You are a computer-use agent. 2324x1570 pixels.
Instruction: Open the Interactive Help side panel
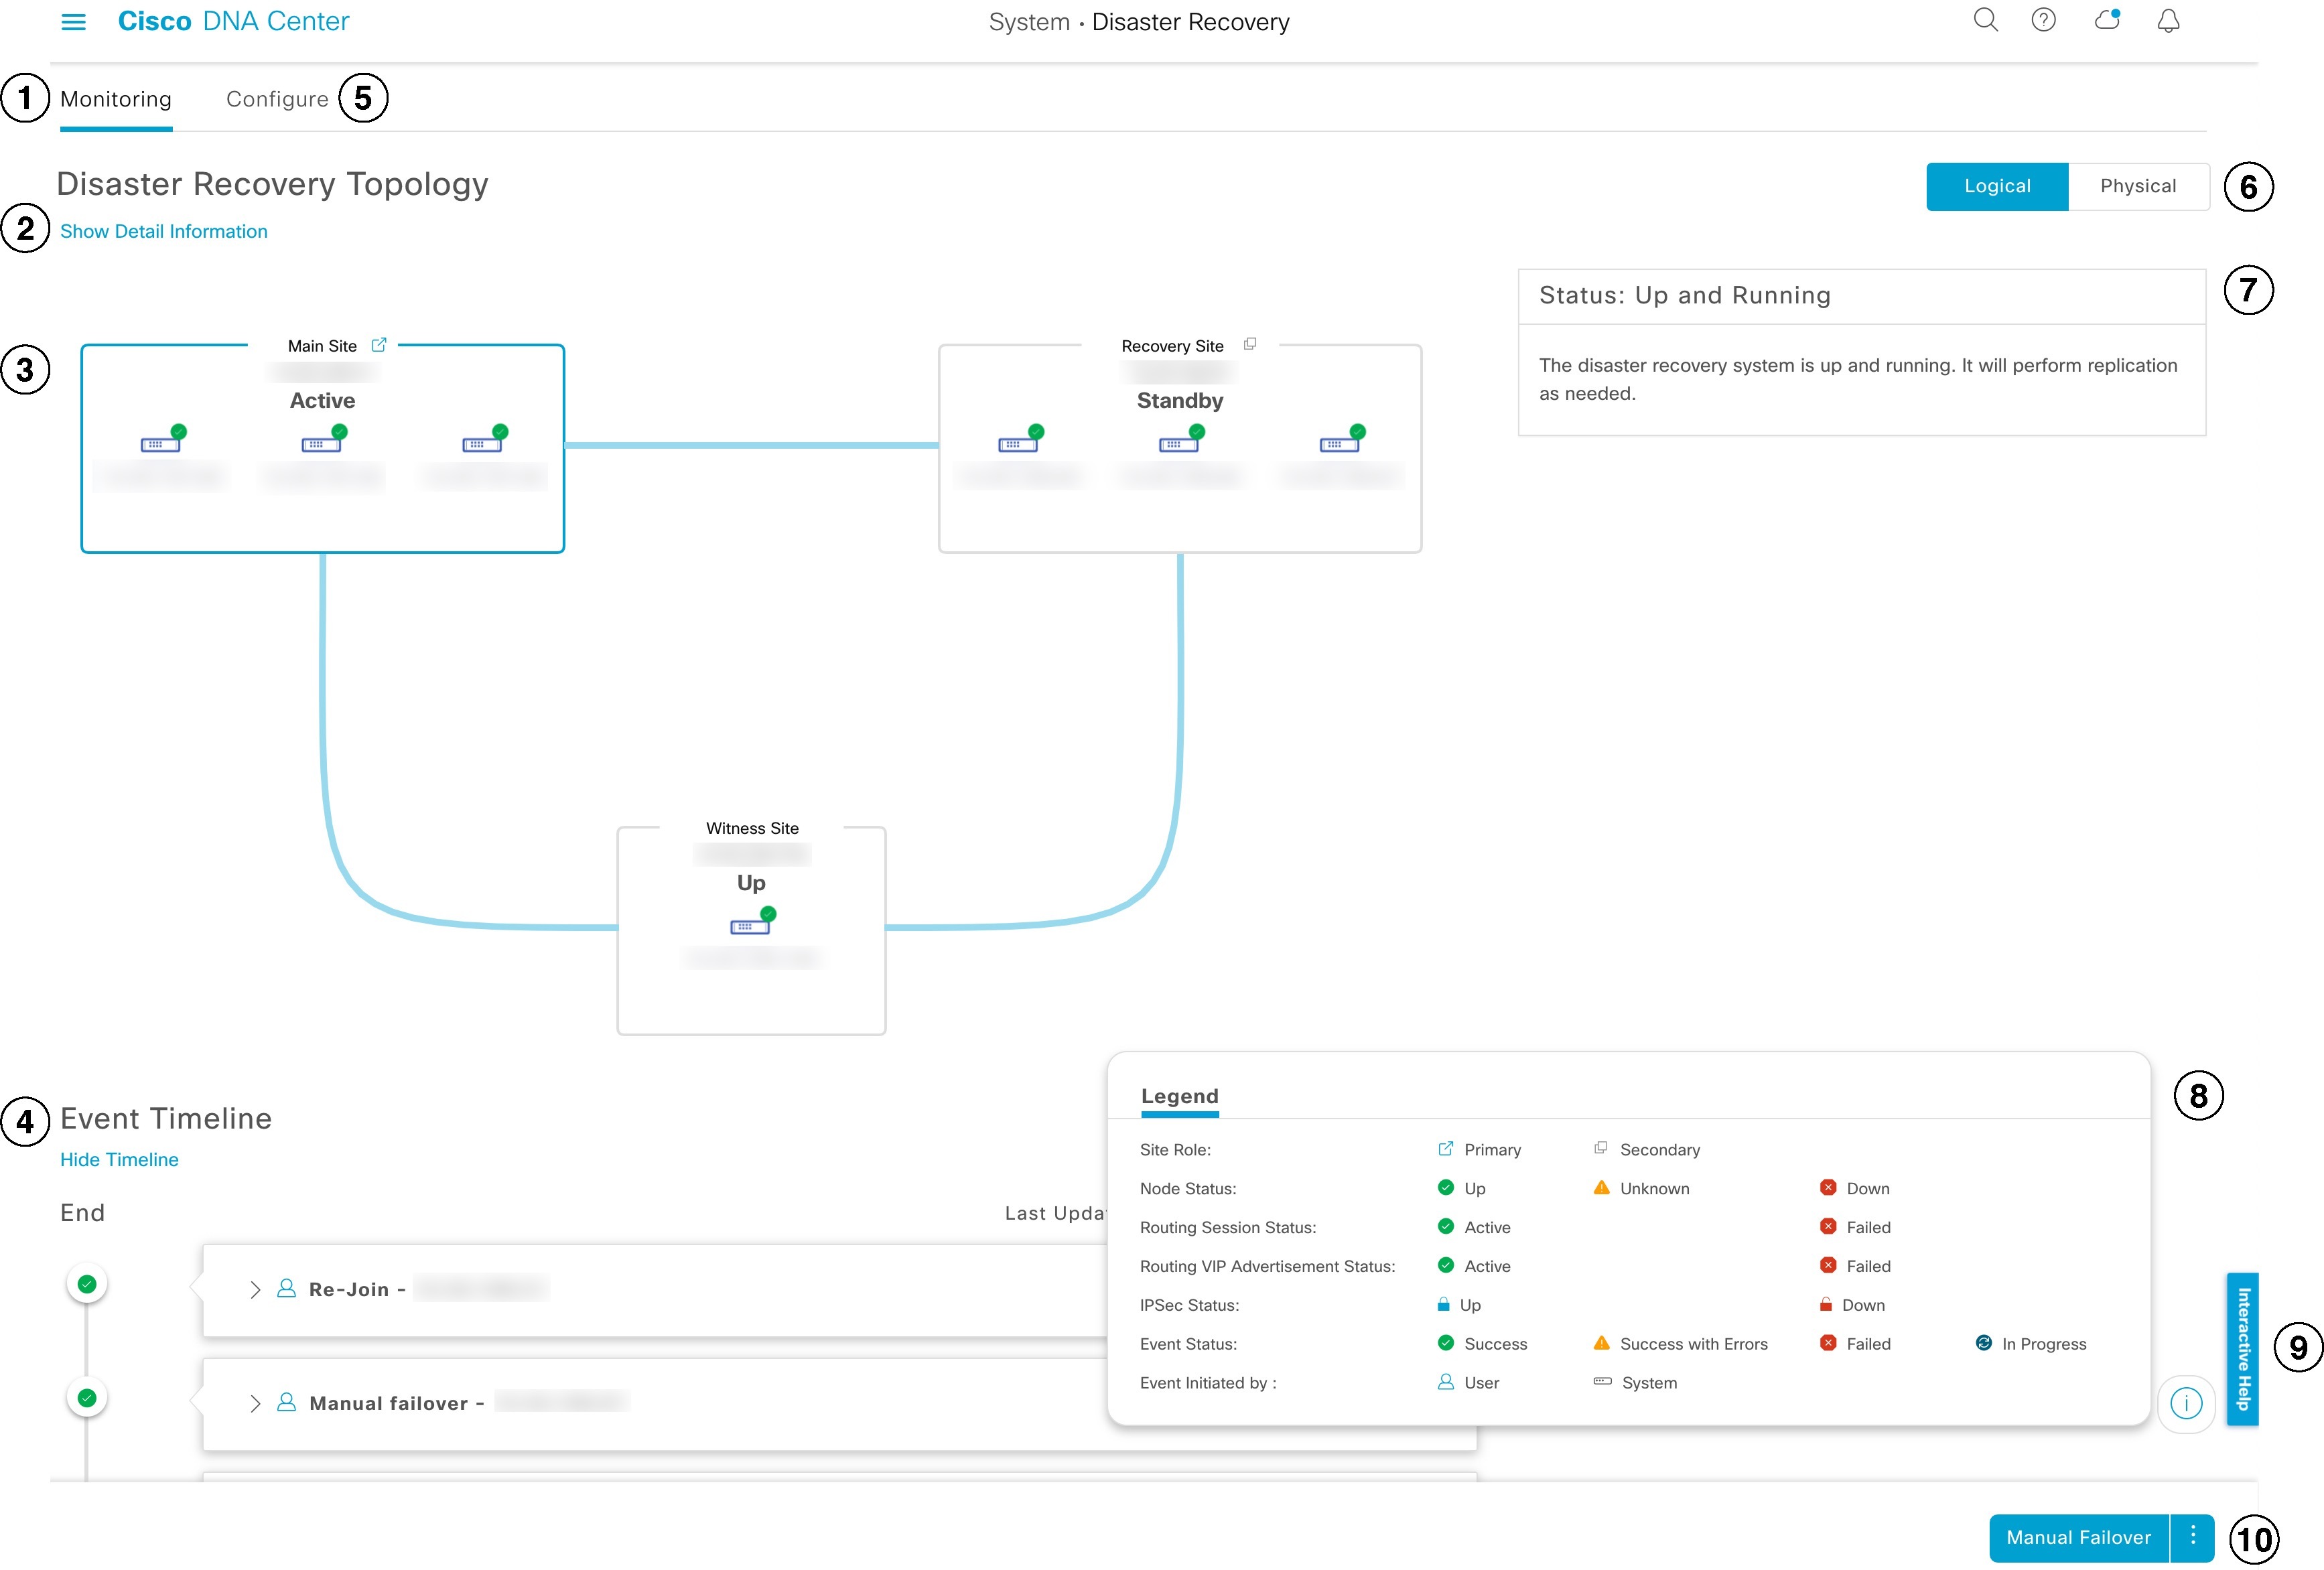2243,1348
